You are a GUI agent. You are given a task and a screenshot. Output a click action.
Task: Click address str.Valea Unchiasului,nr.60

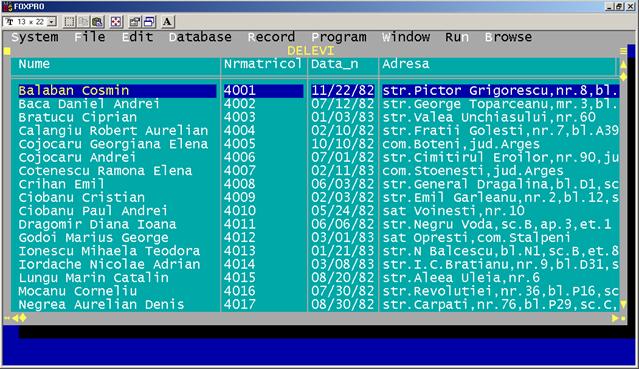click(x=489, y=117)
